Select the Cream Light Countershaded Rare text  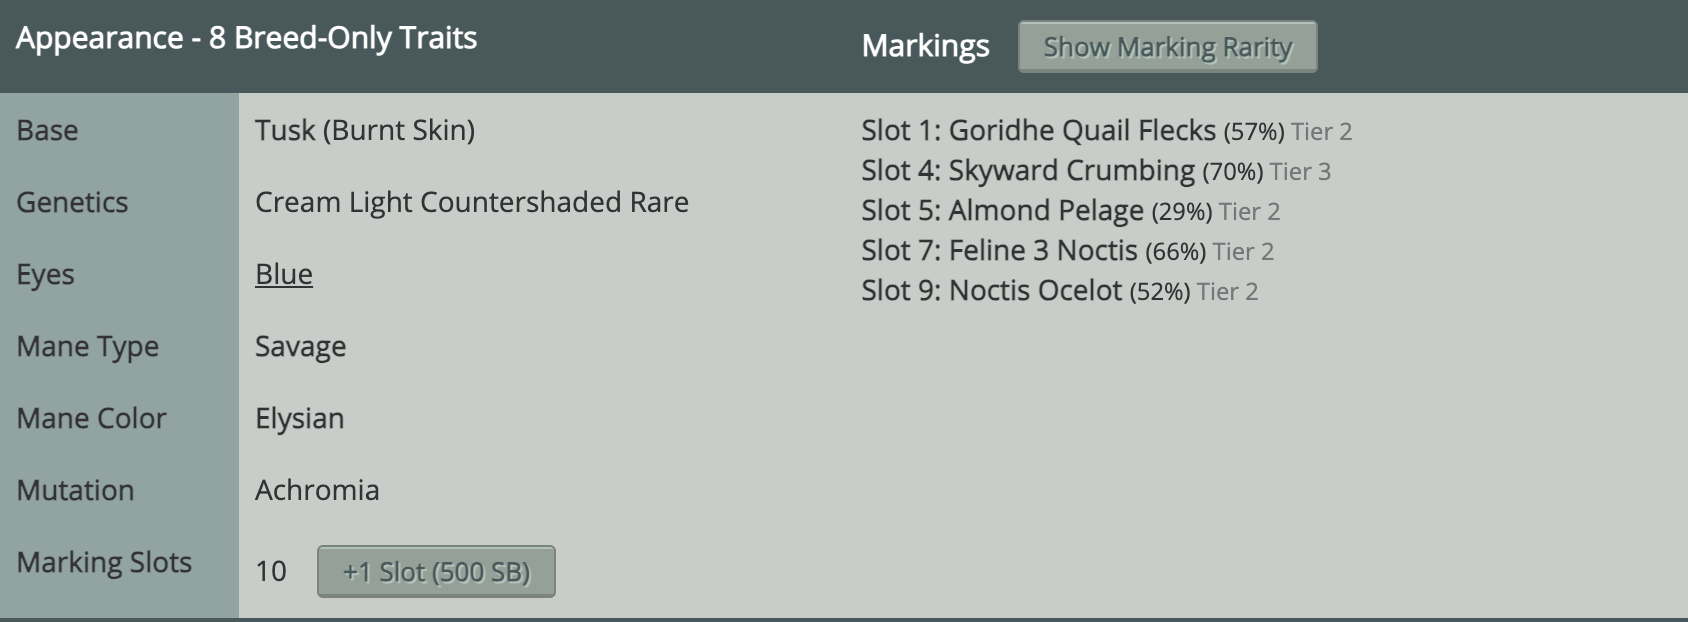click(x=472, y=202)
